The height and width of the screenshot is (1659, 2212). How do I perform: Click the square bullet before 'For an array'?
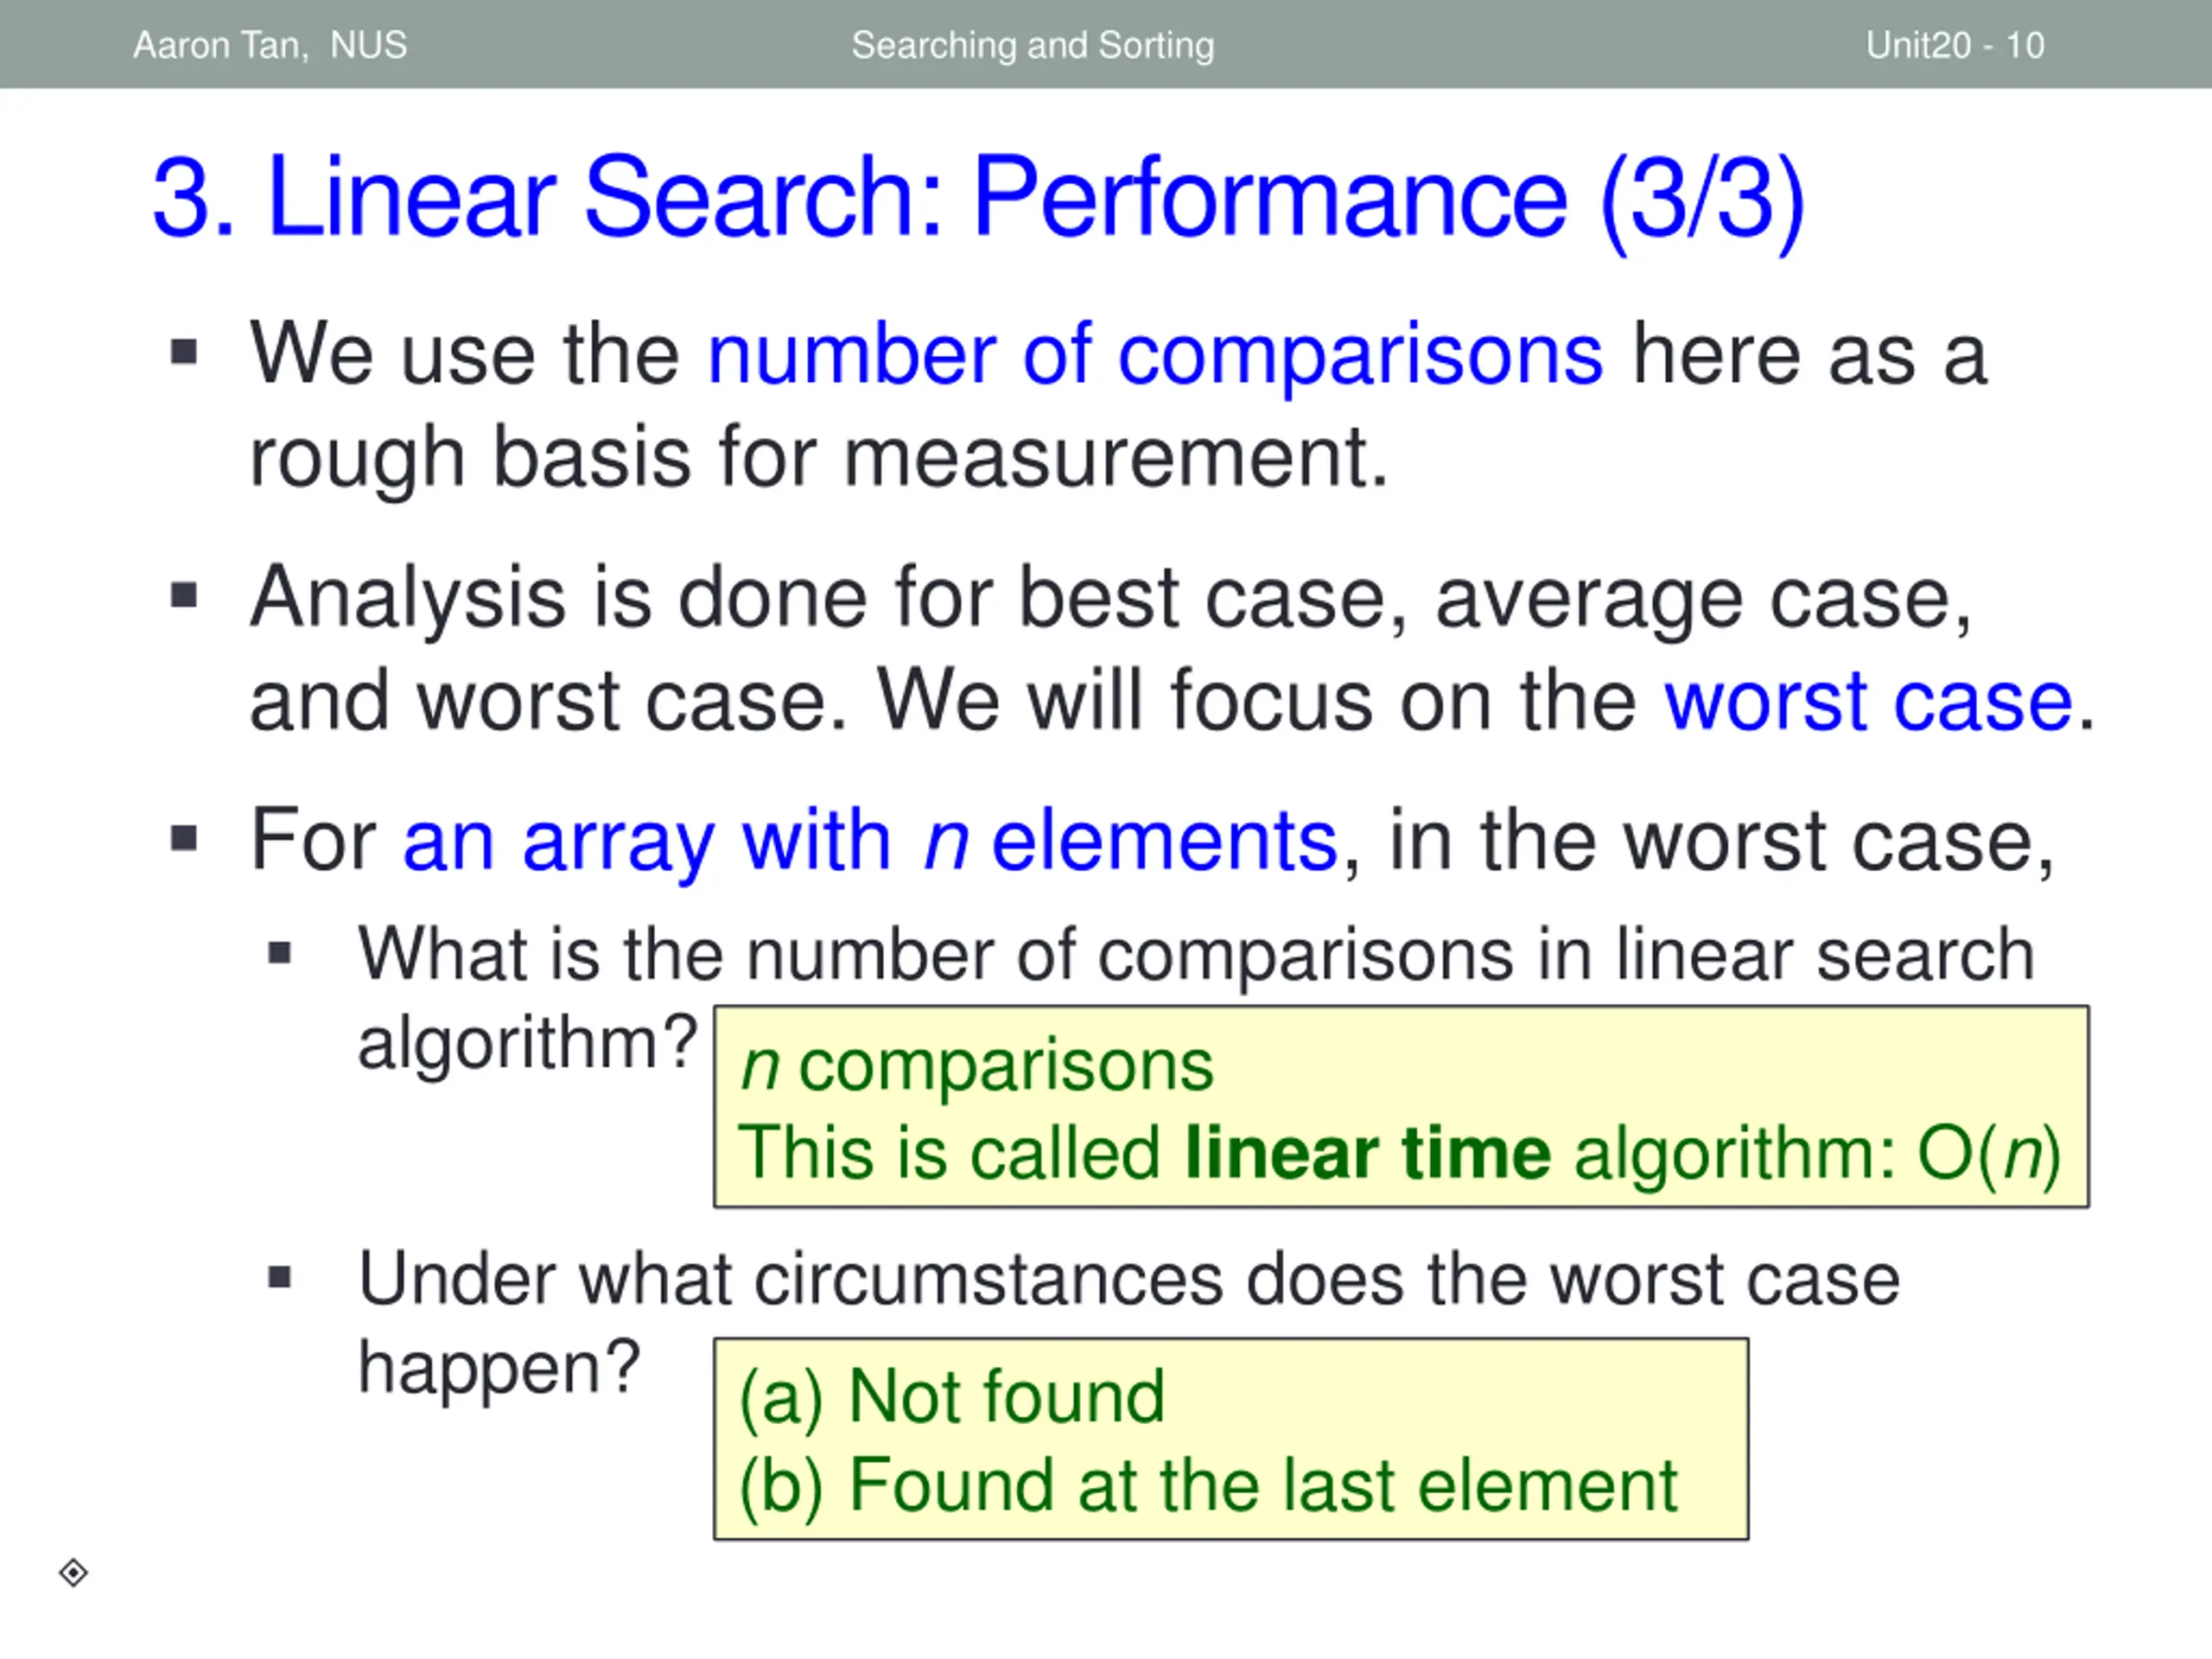coord(184,838)
